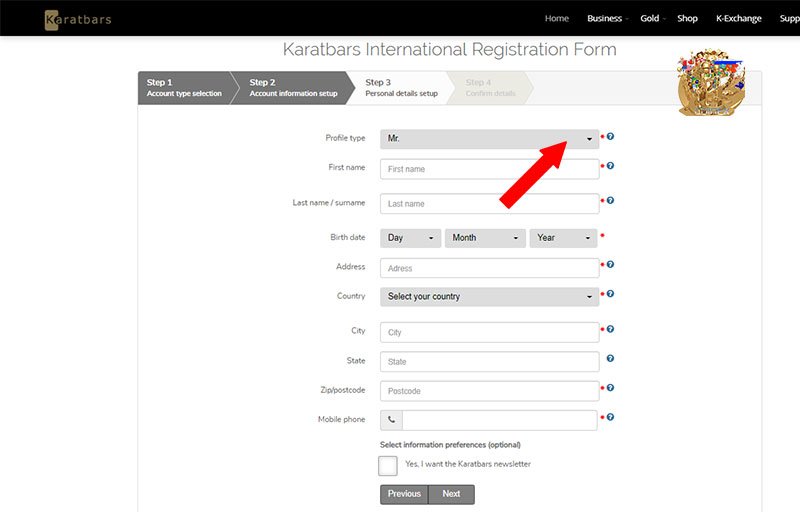
Task: Go to Home in the top navigation
Action: [557, 18]
